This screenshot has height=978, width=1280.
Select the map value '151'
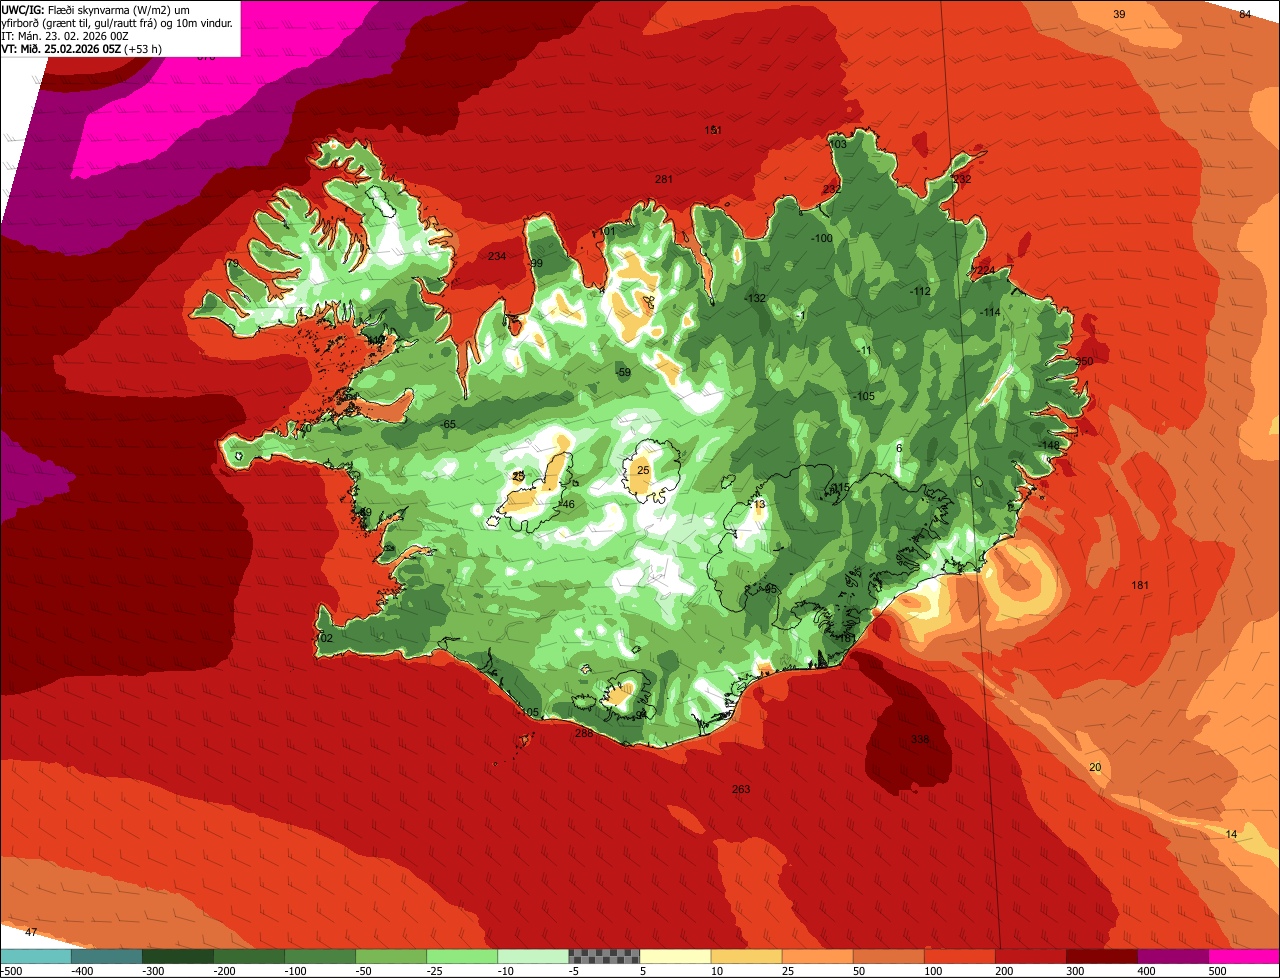[x=713, y=130]
